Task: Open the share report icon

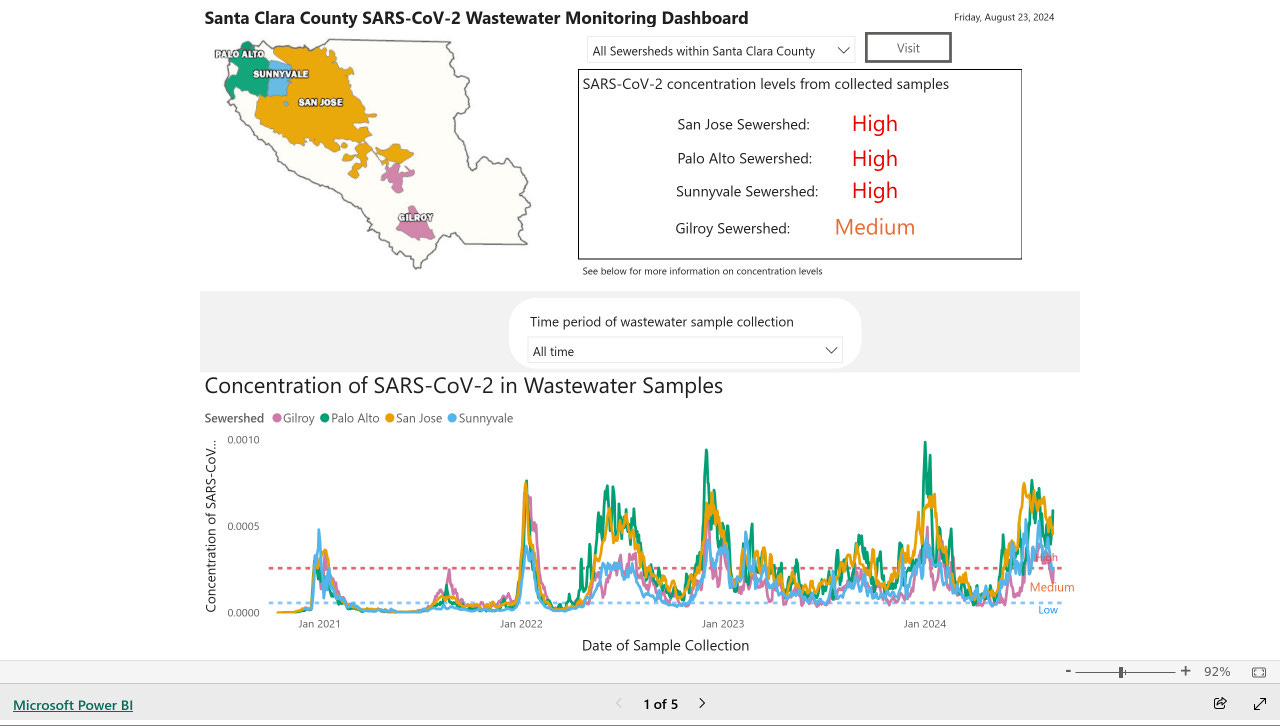Action: click(x=1220, y=704)
